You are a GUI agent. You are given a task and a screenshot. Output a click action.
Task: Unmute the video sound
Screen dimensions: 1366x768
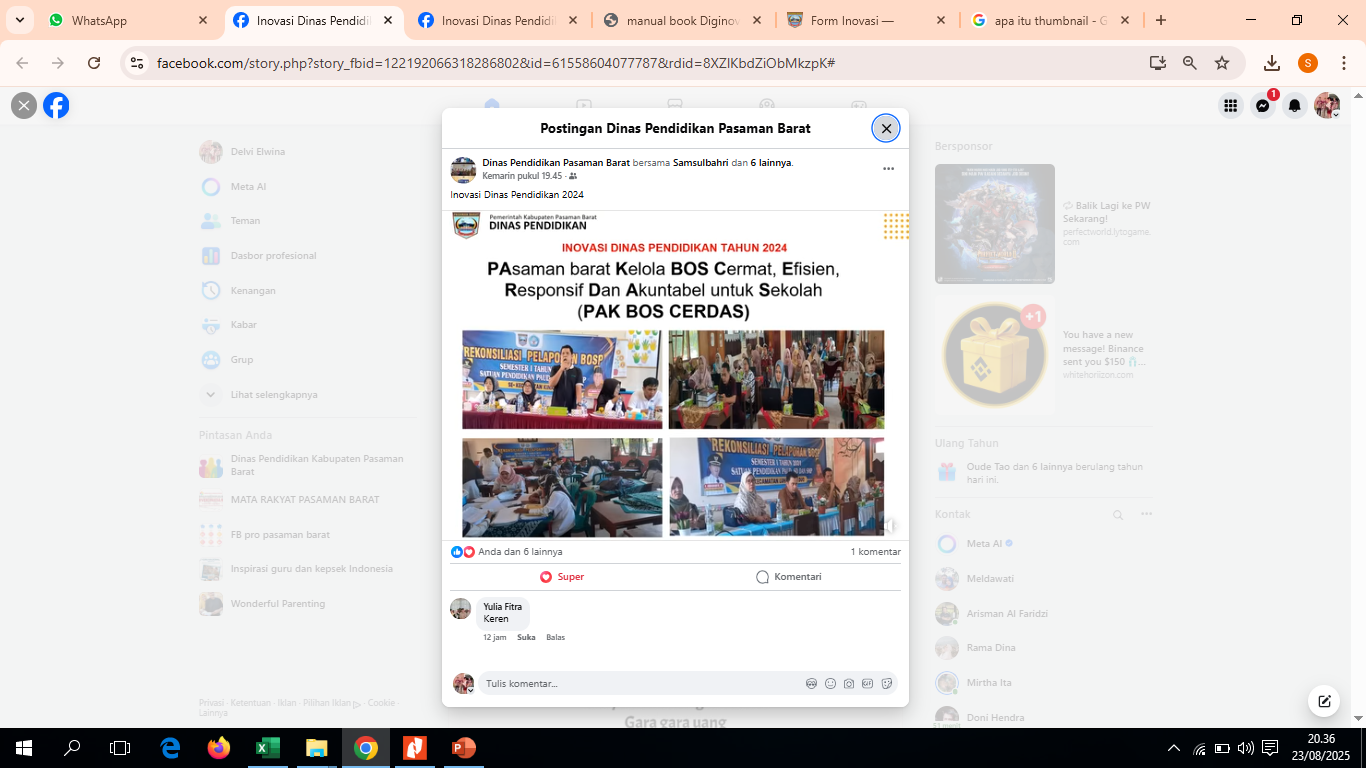click(x=888, y=525)
